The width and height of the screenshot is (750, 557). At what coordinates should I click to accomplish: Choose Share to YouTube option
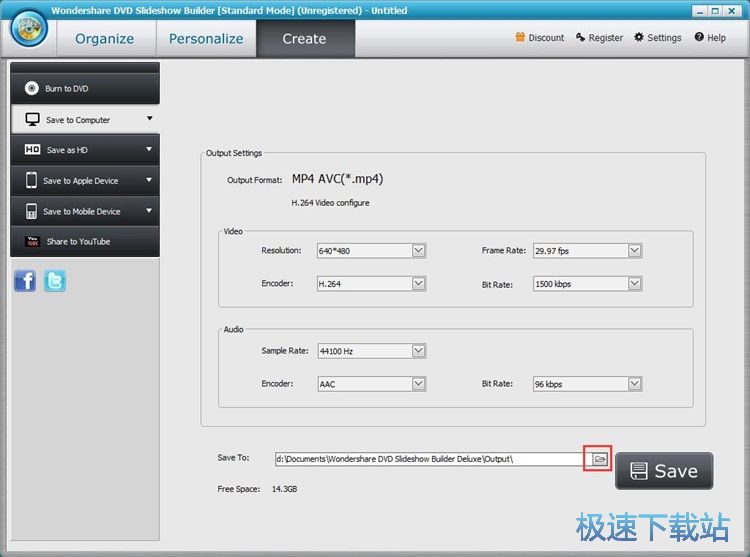point(85,241)
